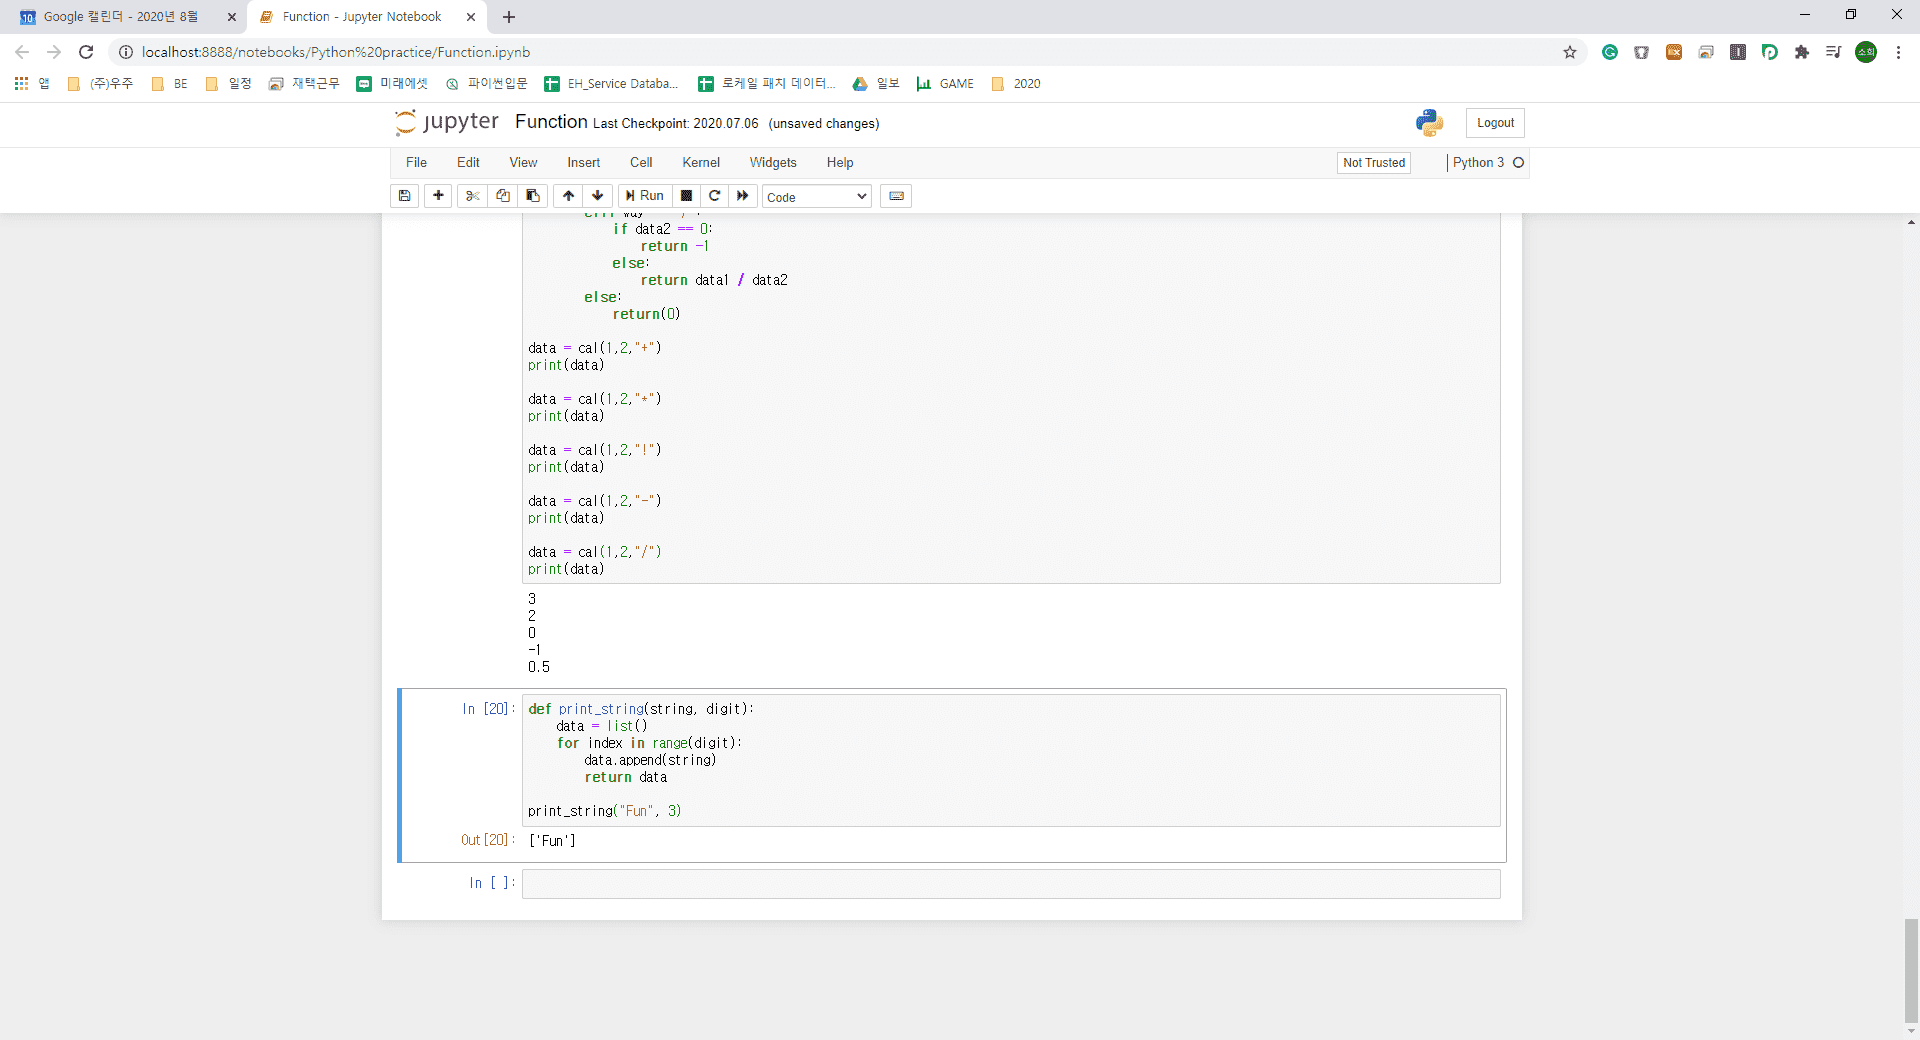
Task: Open the Widgets menu
Action: pyautogui.click(x=773, y=163)
